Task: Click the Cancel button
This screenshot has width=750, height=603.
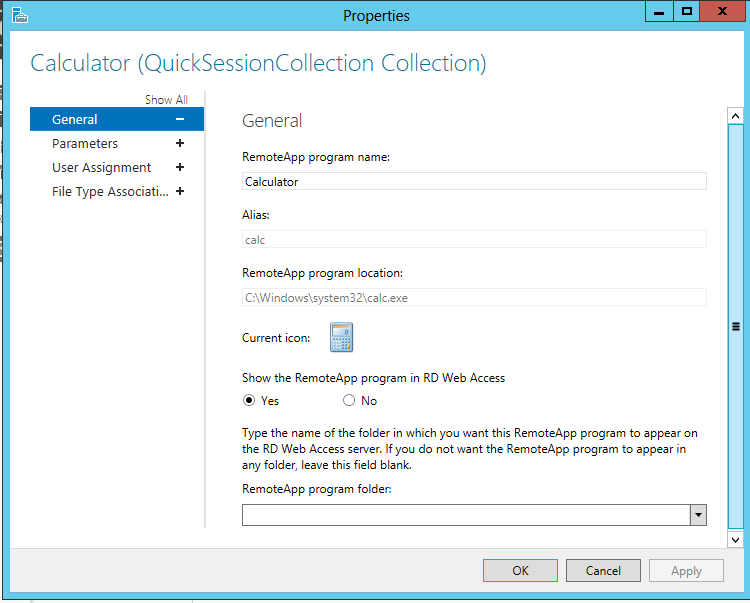Action: tap(603, 570)
